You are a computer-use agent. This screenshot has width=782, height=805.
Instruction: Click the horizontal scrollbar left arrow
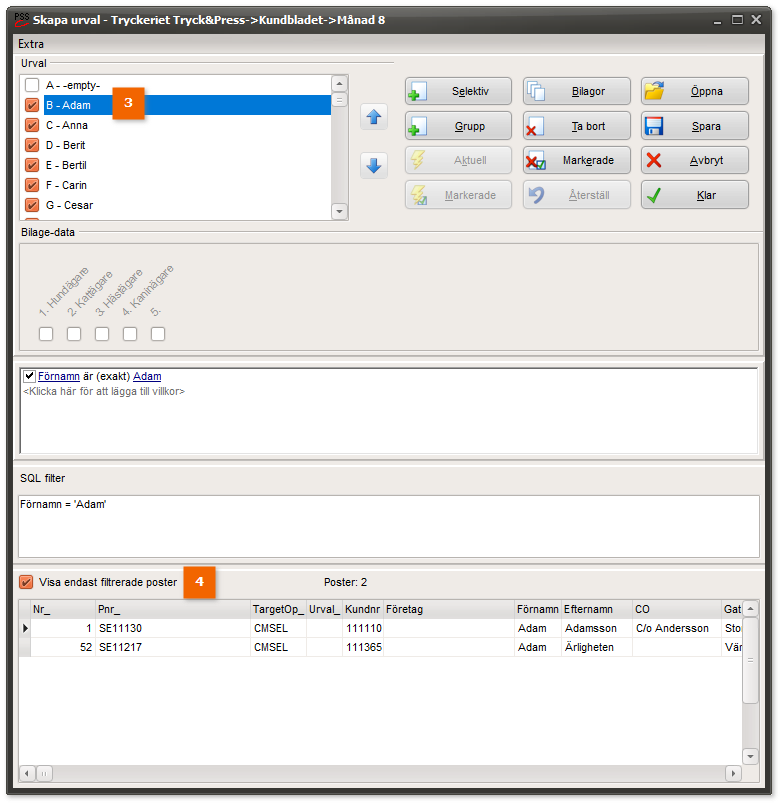27,773
